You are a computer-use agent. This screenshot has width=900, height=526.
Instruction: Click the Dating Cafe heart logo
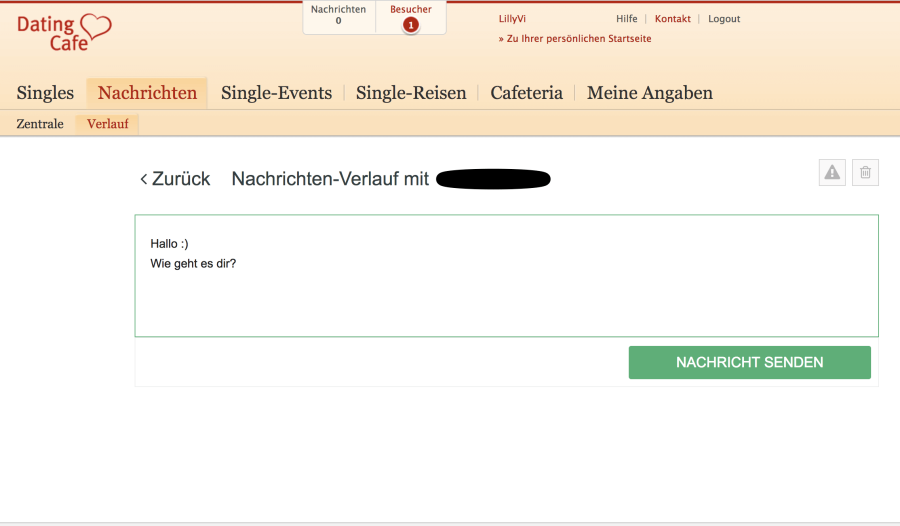pyautogui.click(x=64, y=33)
